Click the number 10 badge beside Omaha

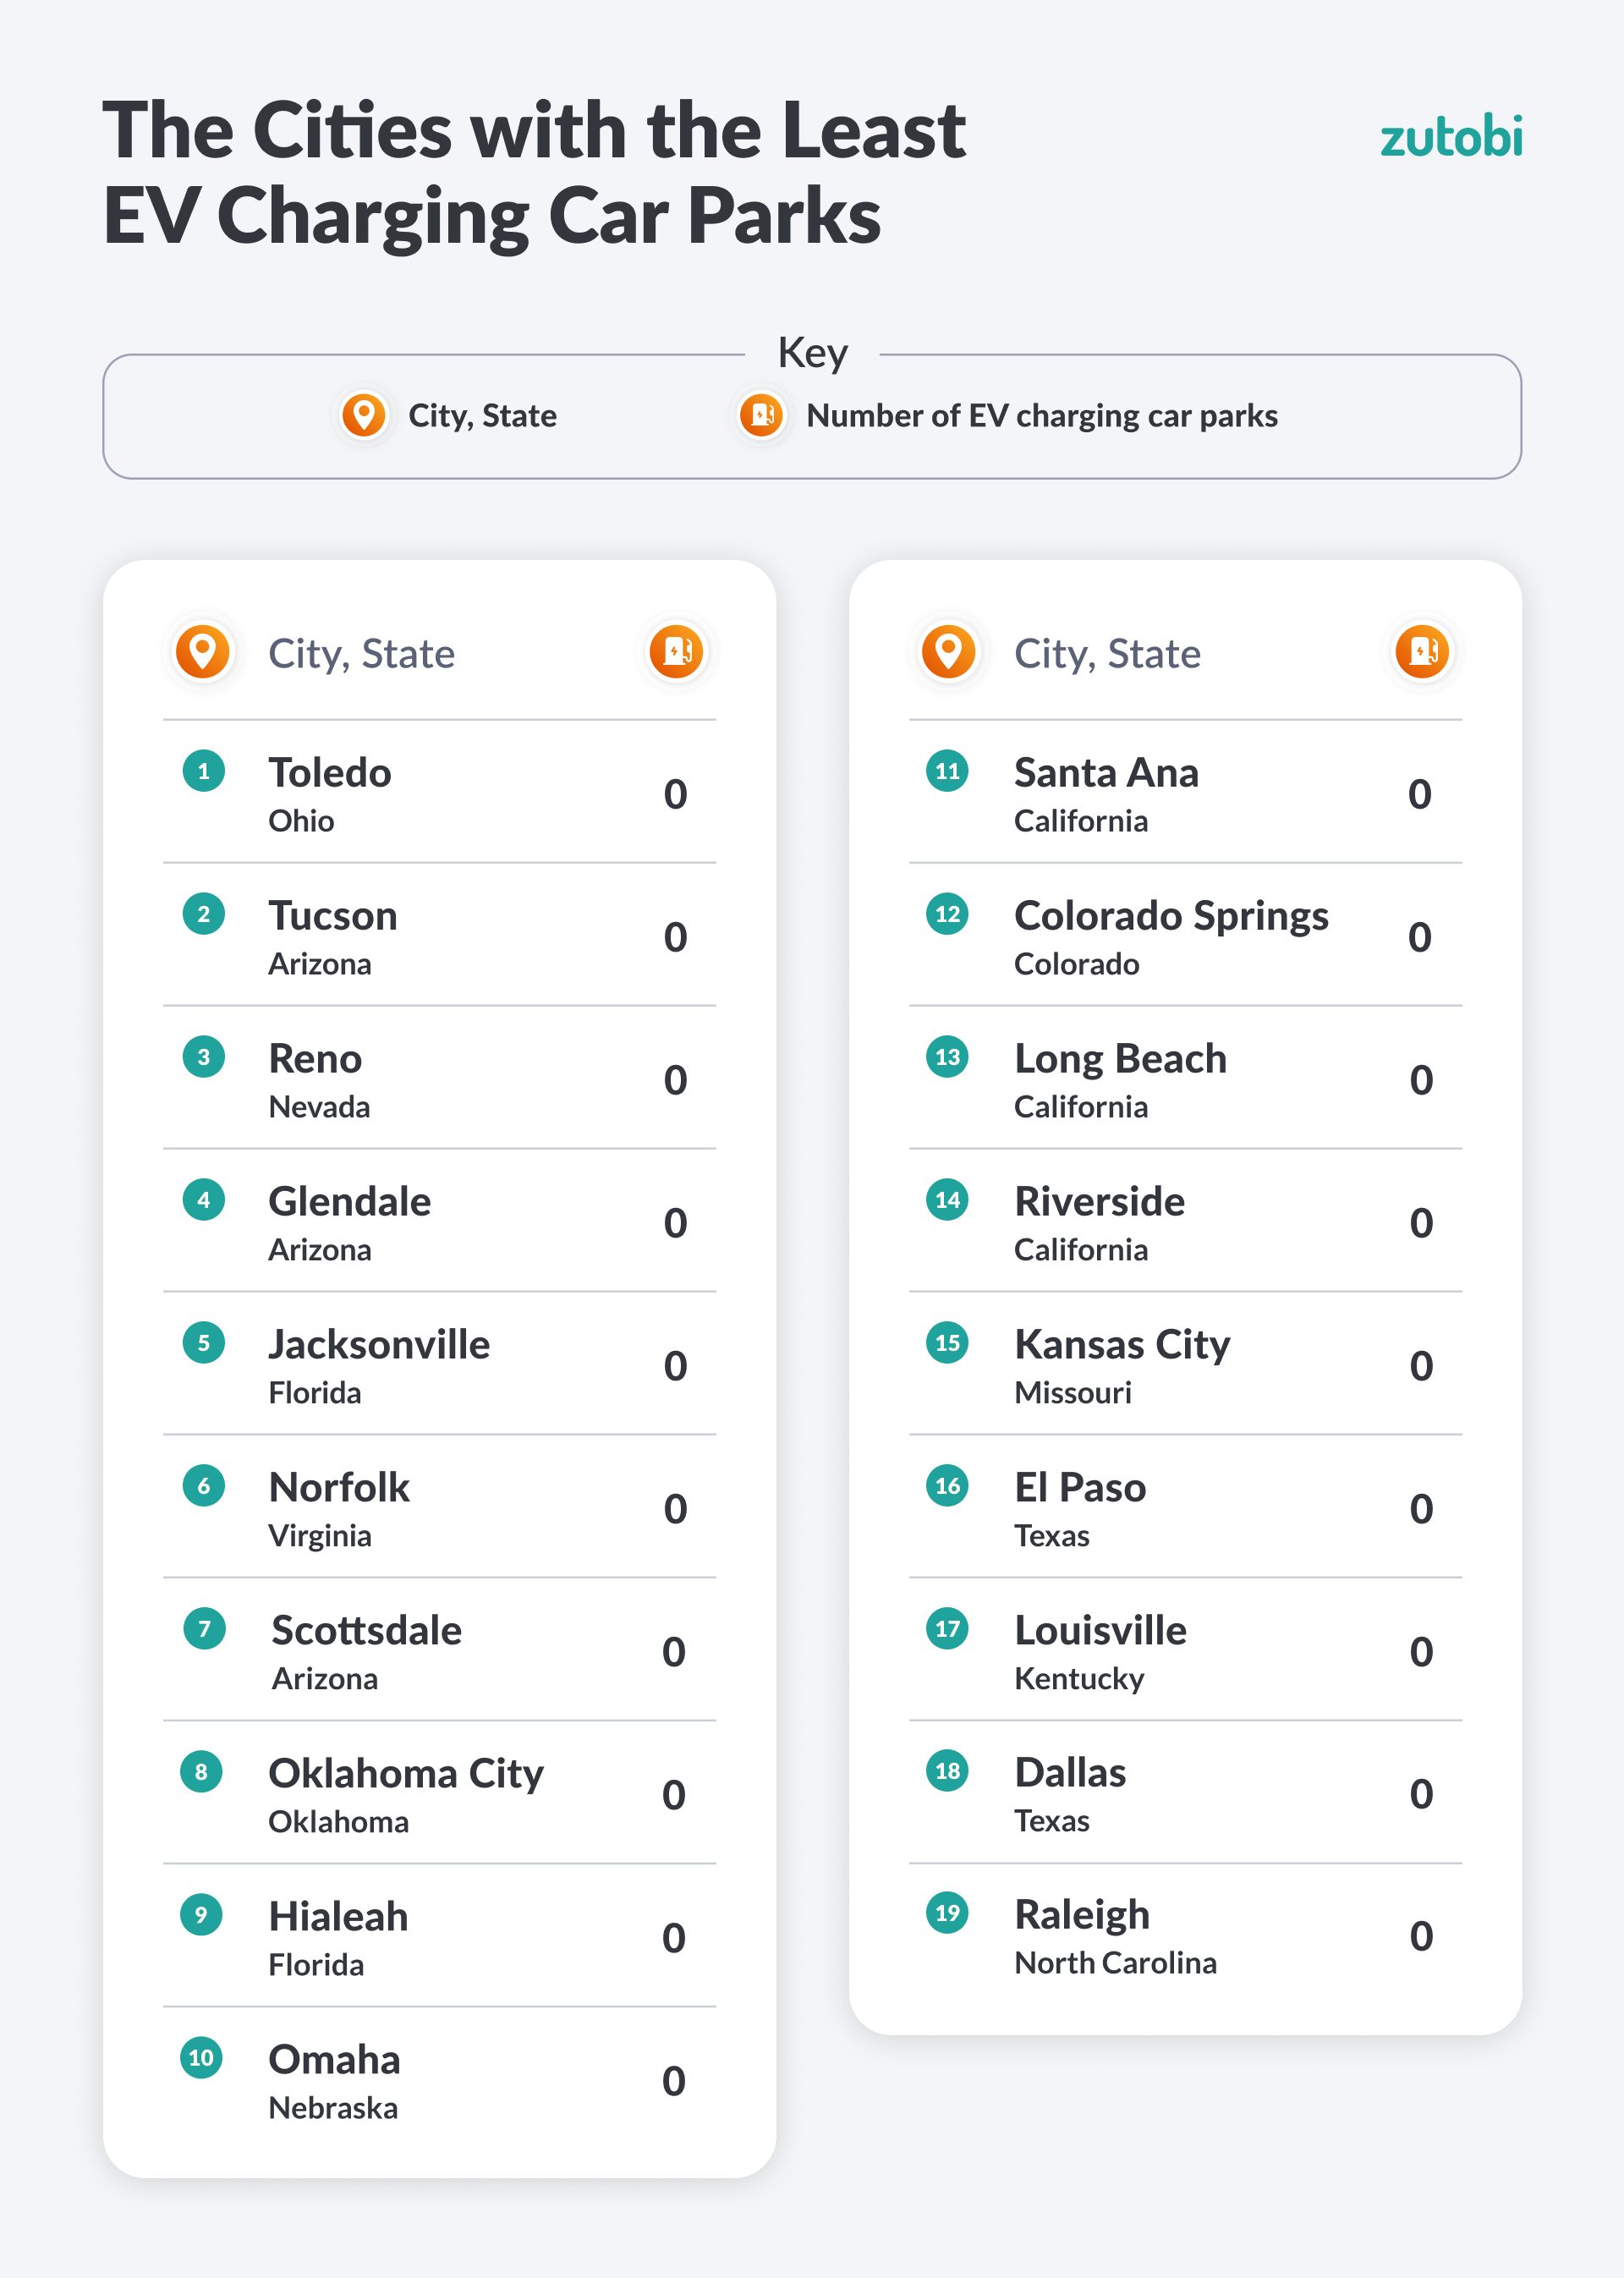click(201, 2058)
